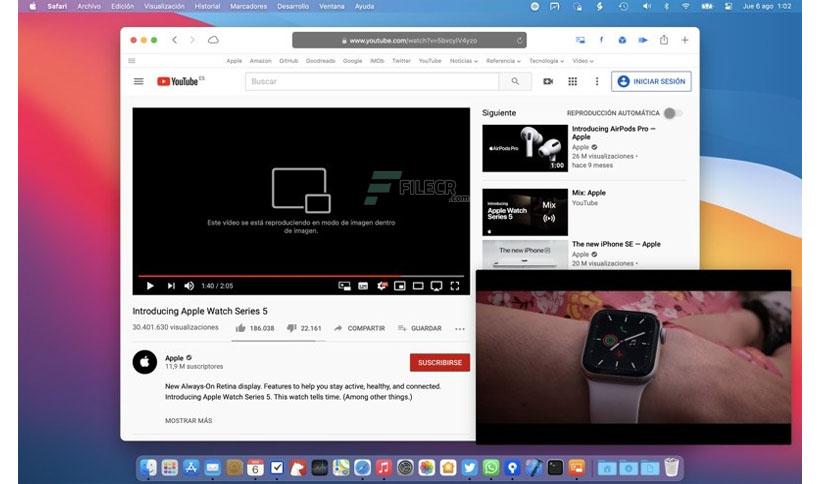Open YouTube hamburger guide menu
The image size is (836, 484).
(139, 82)
